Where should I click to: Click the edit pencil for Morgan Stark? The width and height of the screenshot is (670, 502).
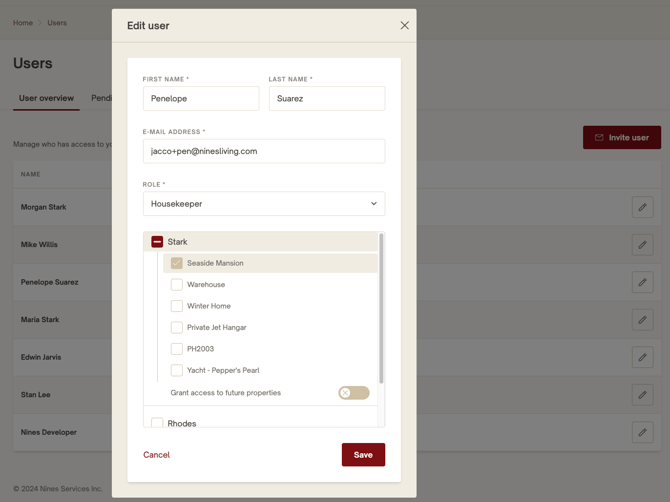tap(642, 207)
